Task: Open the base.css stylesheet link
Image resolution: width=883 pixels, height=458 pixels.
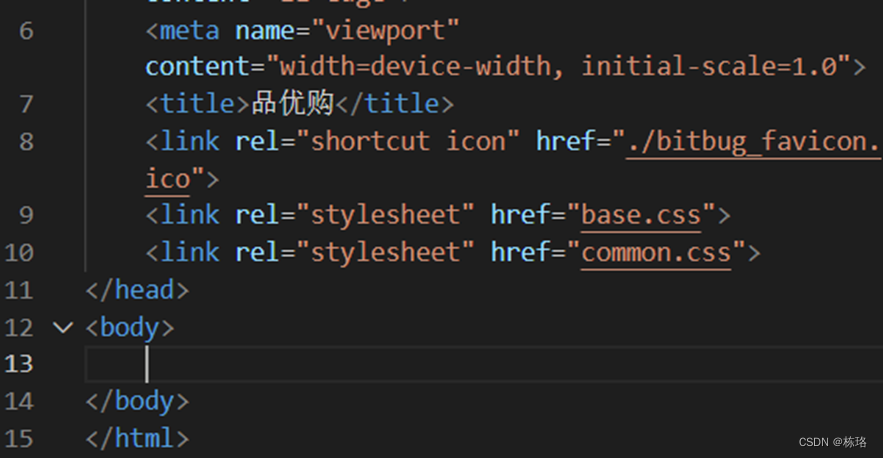Action: point(641,215)
